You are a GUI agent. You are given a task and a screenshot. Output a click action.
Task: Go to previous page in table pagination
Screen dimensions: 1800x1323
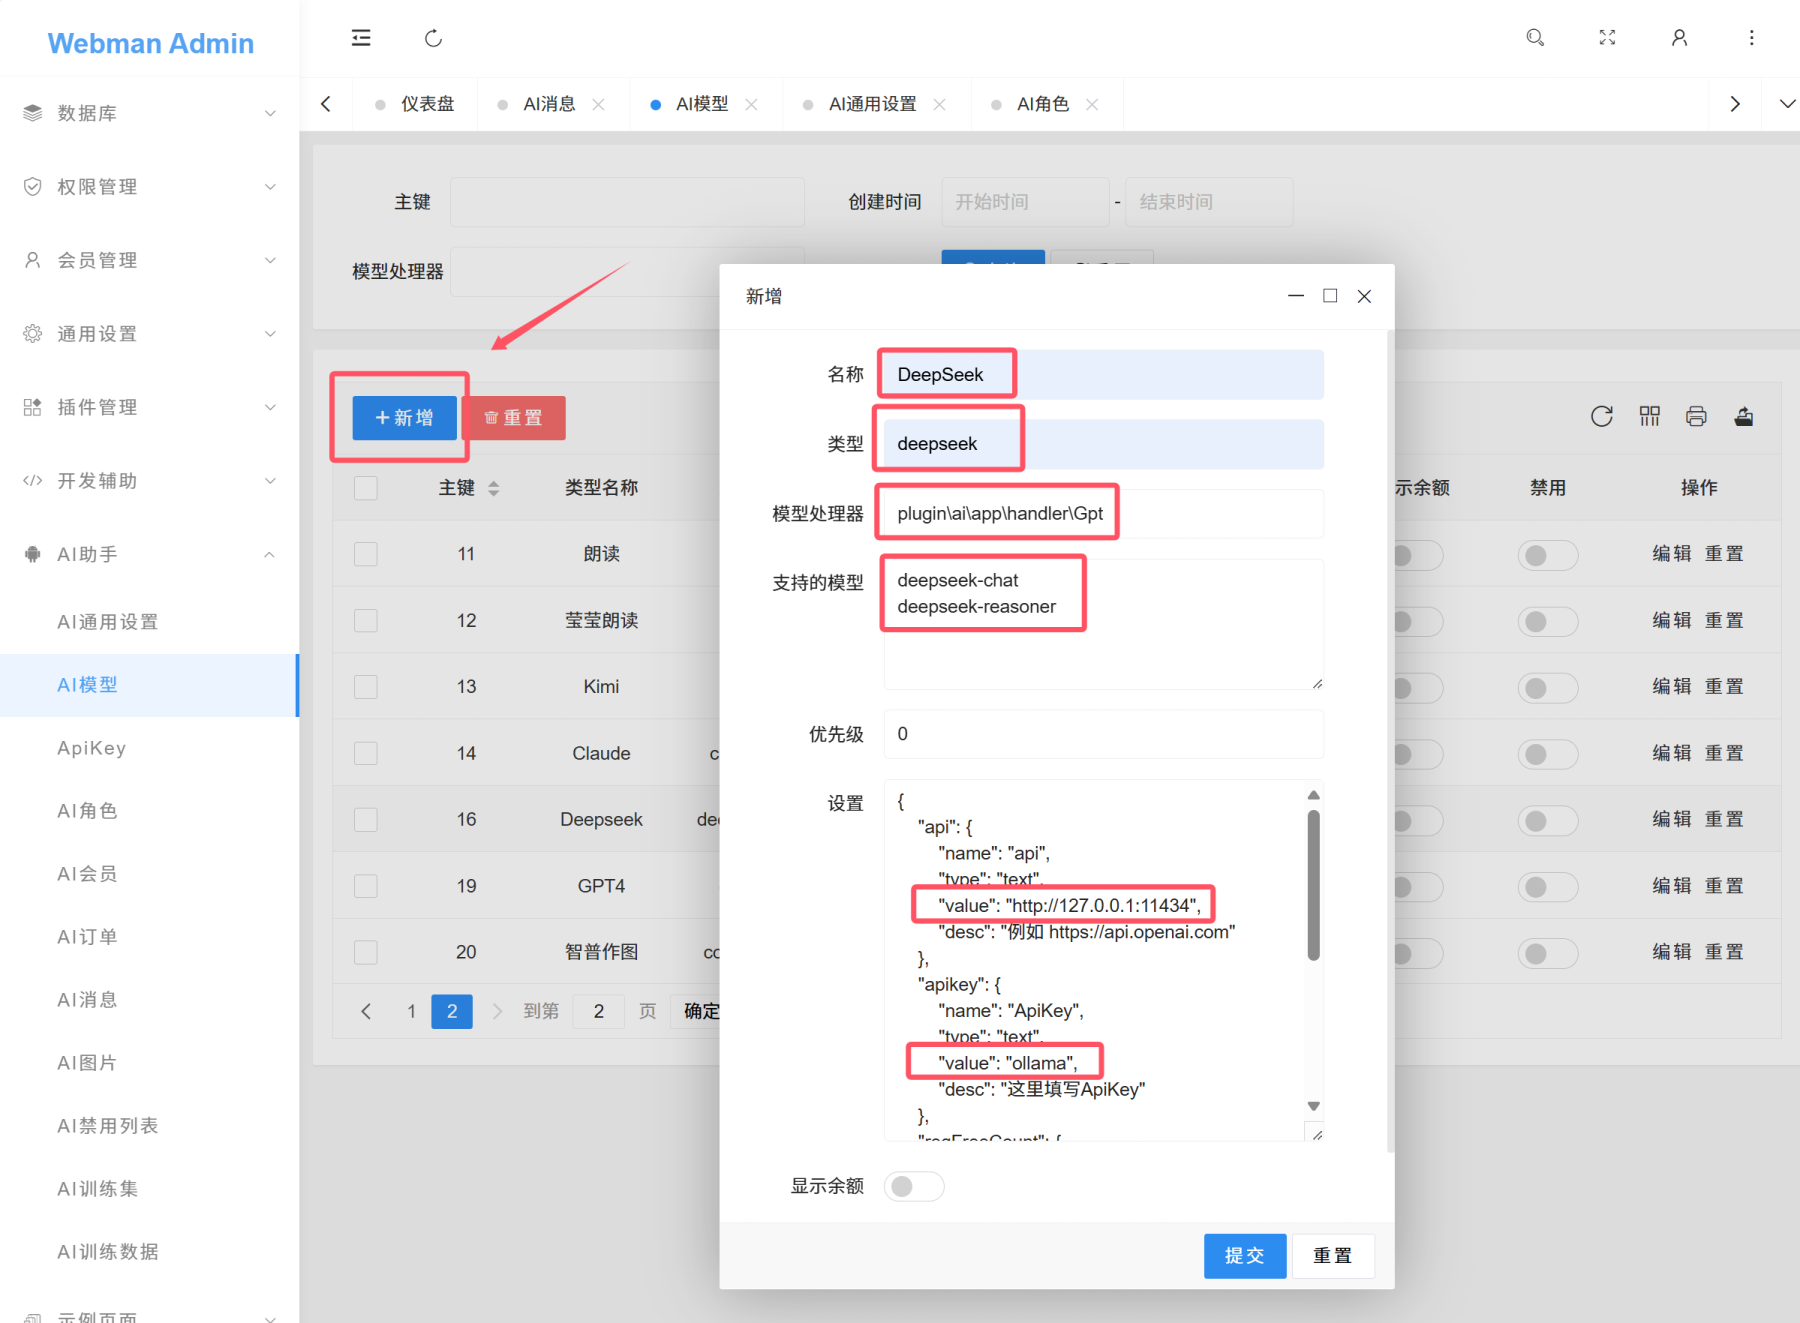[366, 1011]
